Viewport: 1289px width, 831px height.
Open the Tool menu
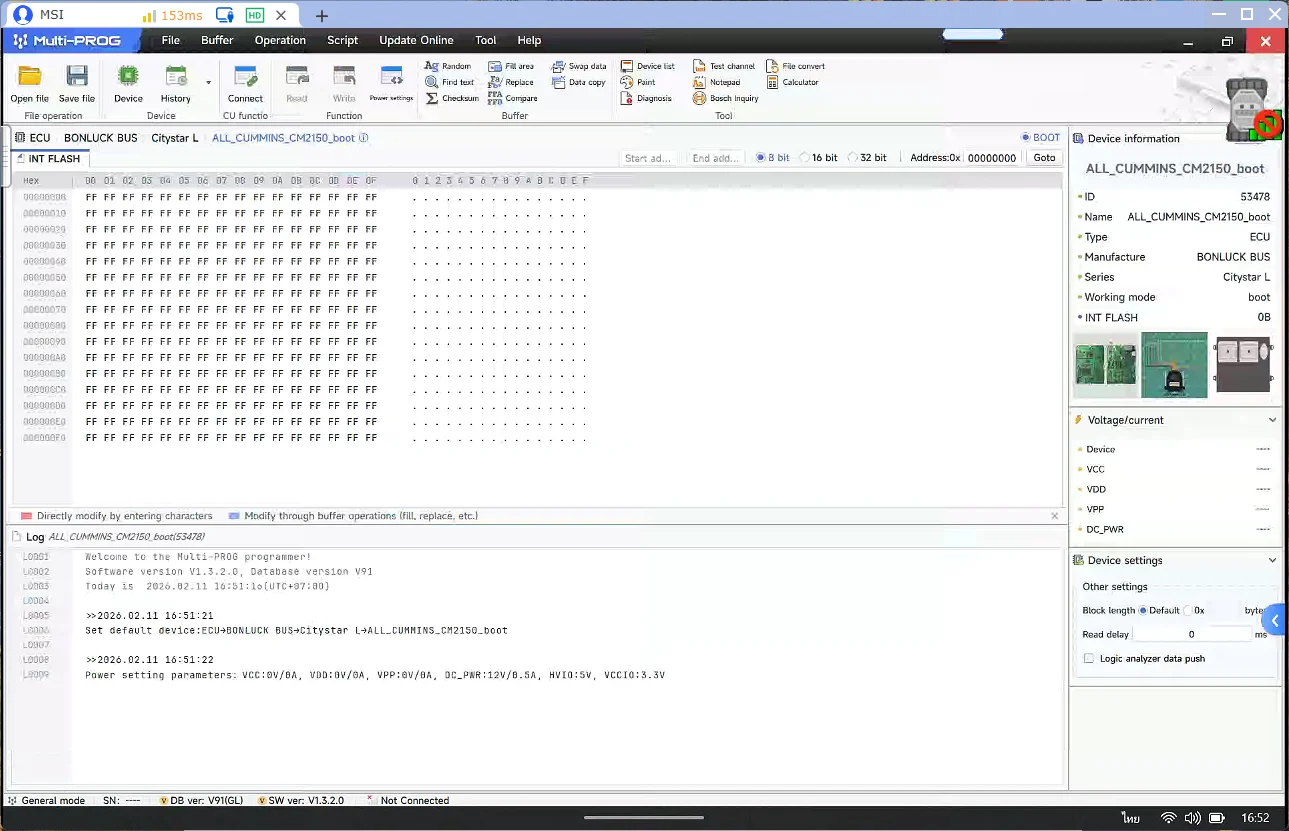(x=486, y=40)
